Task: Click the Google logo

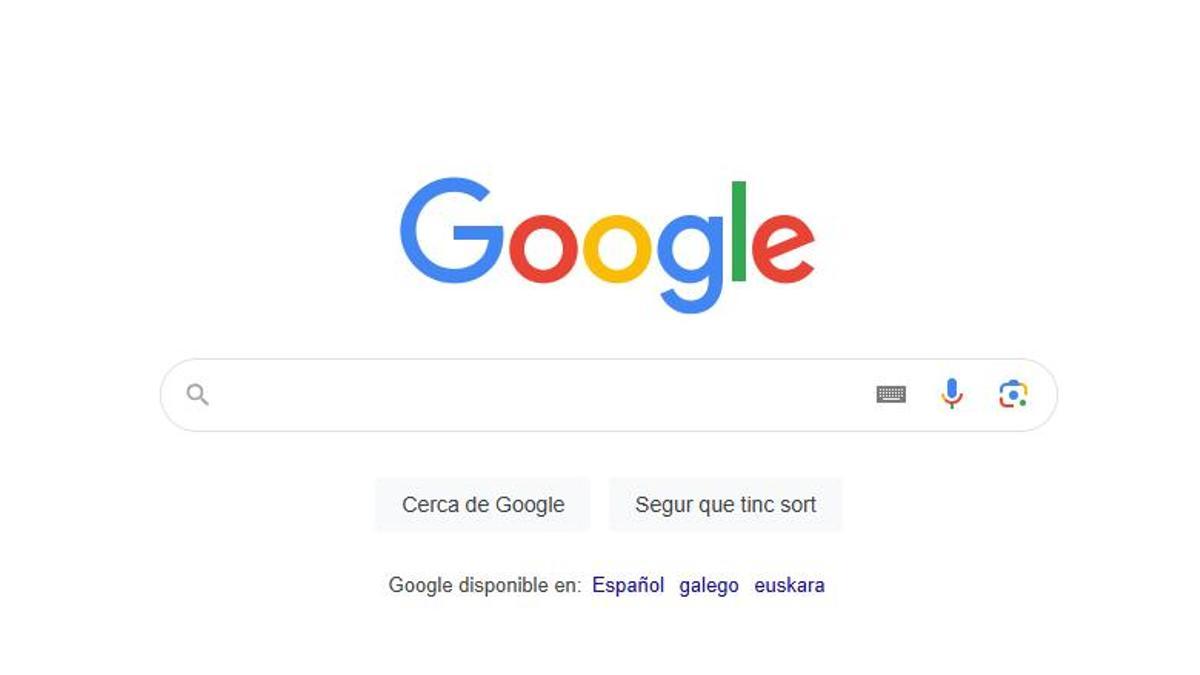Action: tap(607, 246)
